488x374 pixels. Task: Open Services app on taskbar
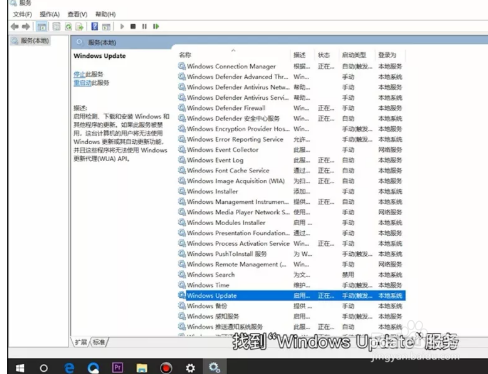click(x=214, y=367)
